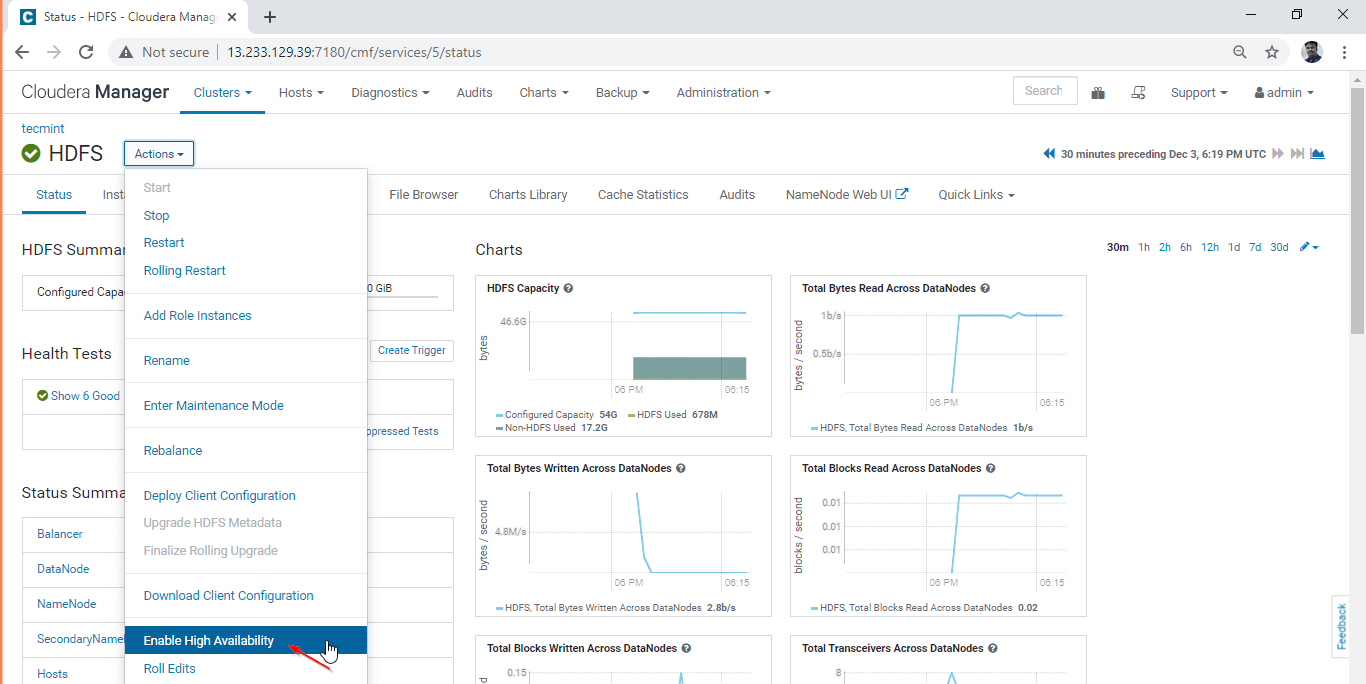Click help icon for Total Bytes Read chart
This screenshot has height=684, width=1366.
[985, 289]
